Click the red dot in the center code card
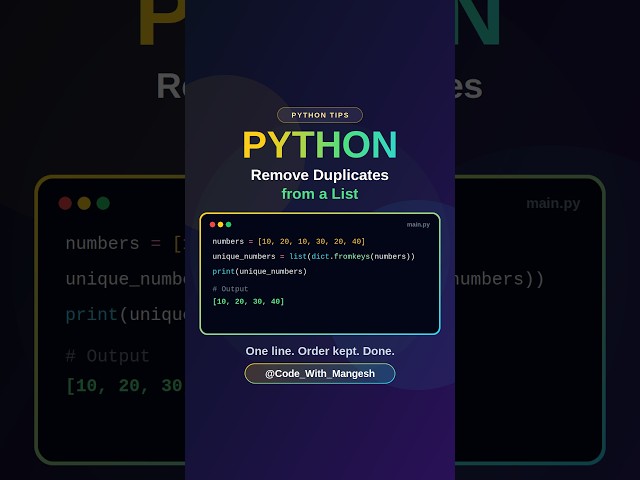Screen dimensions: 640x480 point(212,224)
